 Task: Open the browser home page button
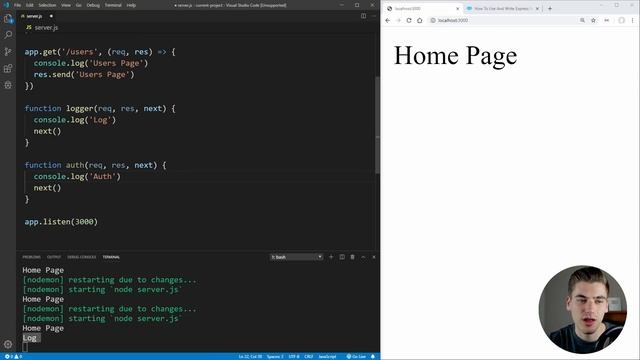pyautogui.click(x=420, y=20)
